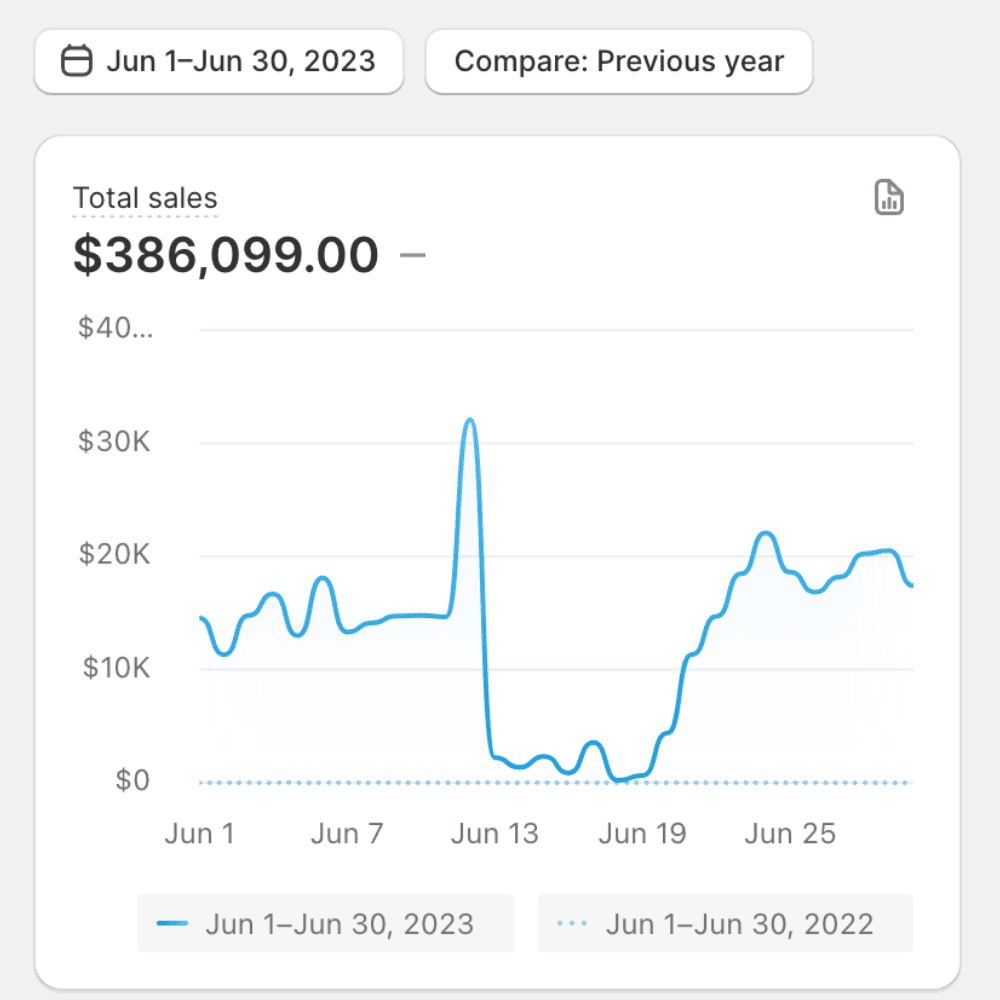The width and height of the screenshot is (1000, 1000).
Task: Click the Jun 19 x-axis label
Action: pyautogui.click(x=642, y=834)
